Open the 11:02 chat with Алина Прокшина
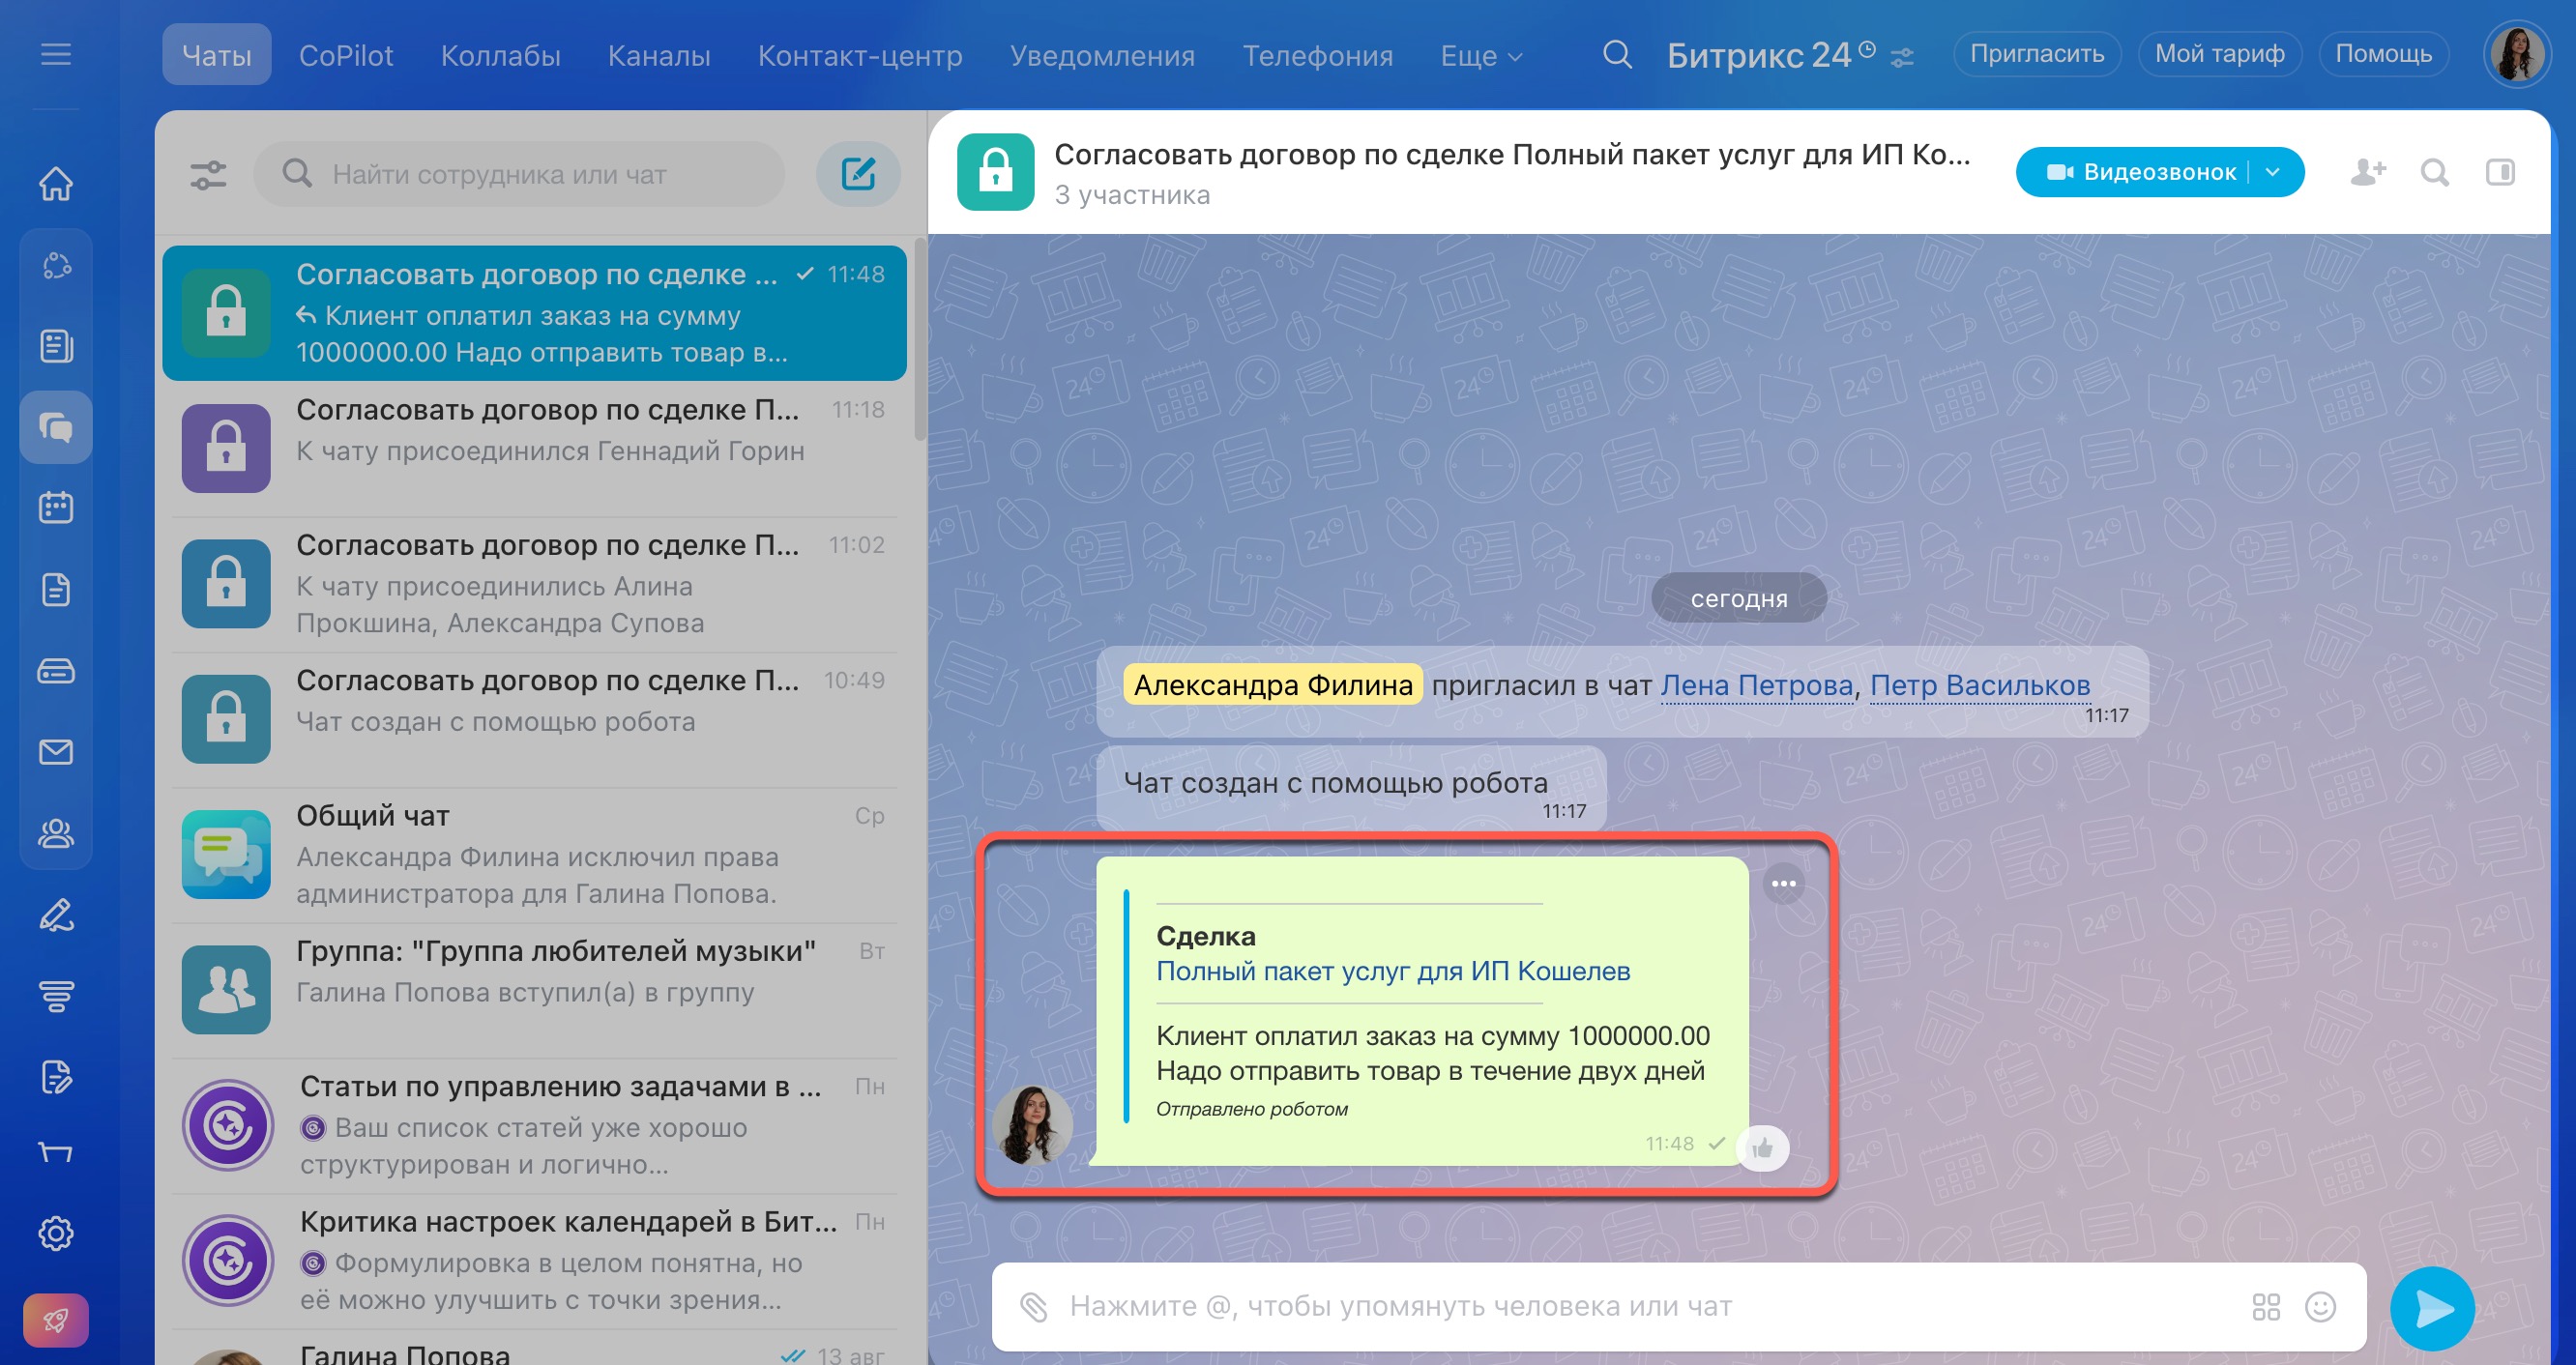Viewport: 2576px width, 1365px height. click(534, 583)
